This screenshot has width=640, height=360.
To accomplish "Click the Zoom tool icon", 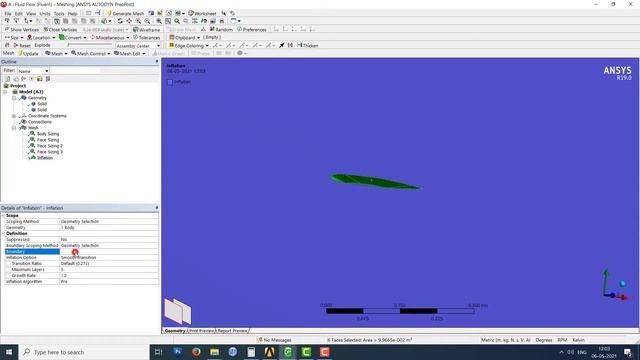I will point(138,21).
